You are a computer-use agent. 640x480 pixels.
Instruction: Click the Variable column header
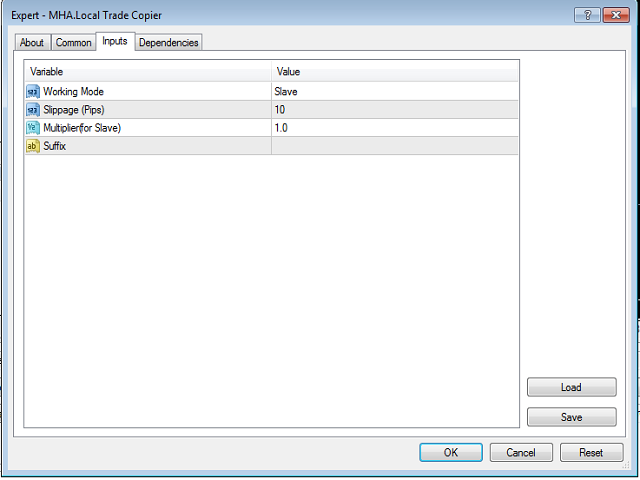pos(148,72)
